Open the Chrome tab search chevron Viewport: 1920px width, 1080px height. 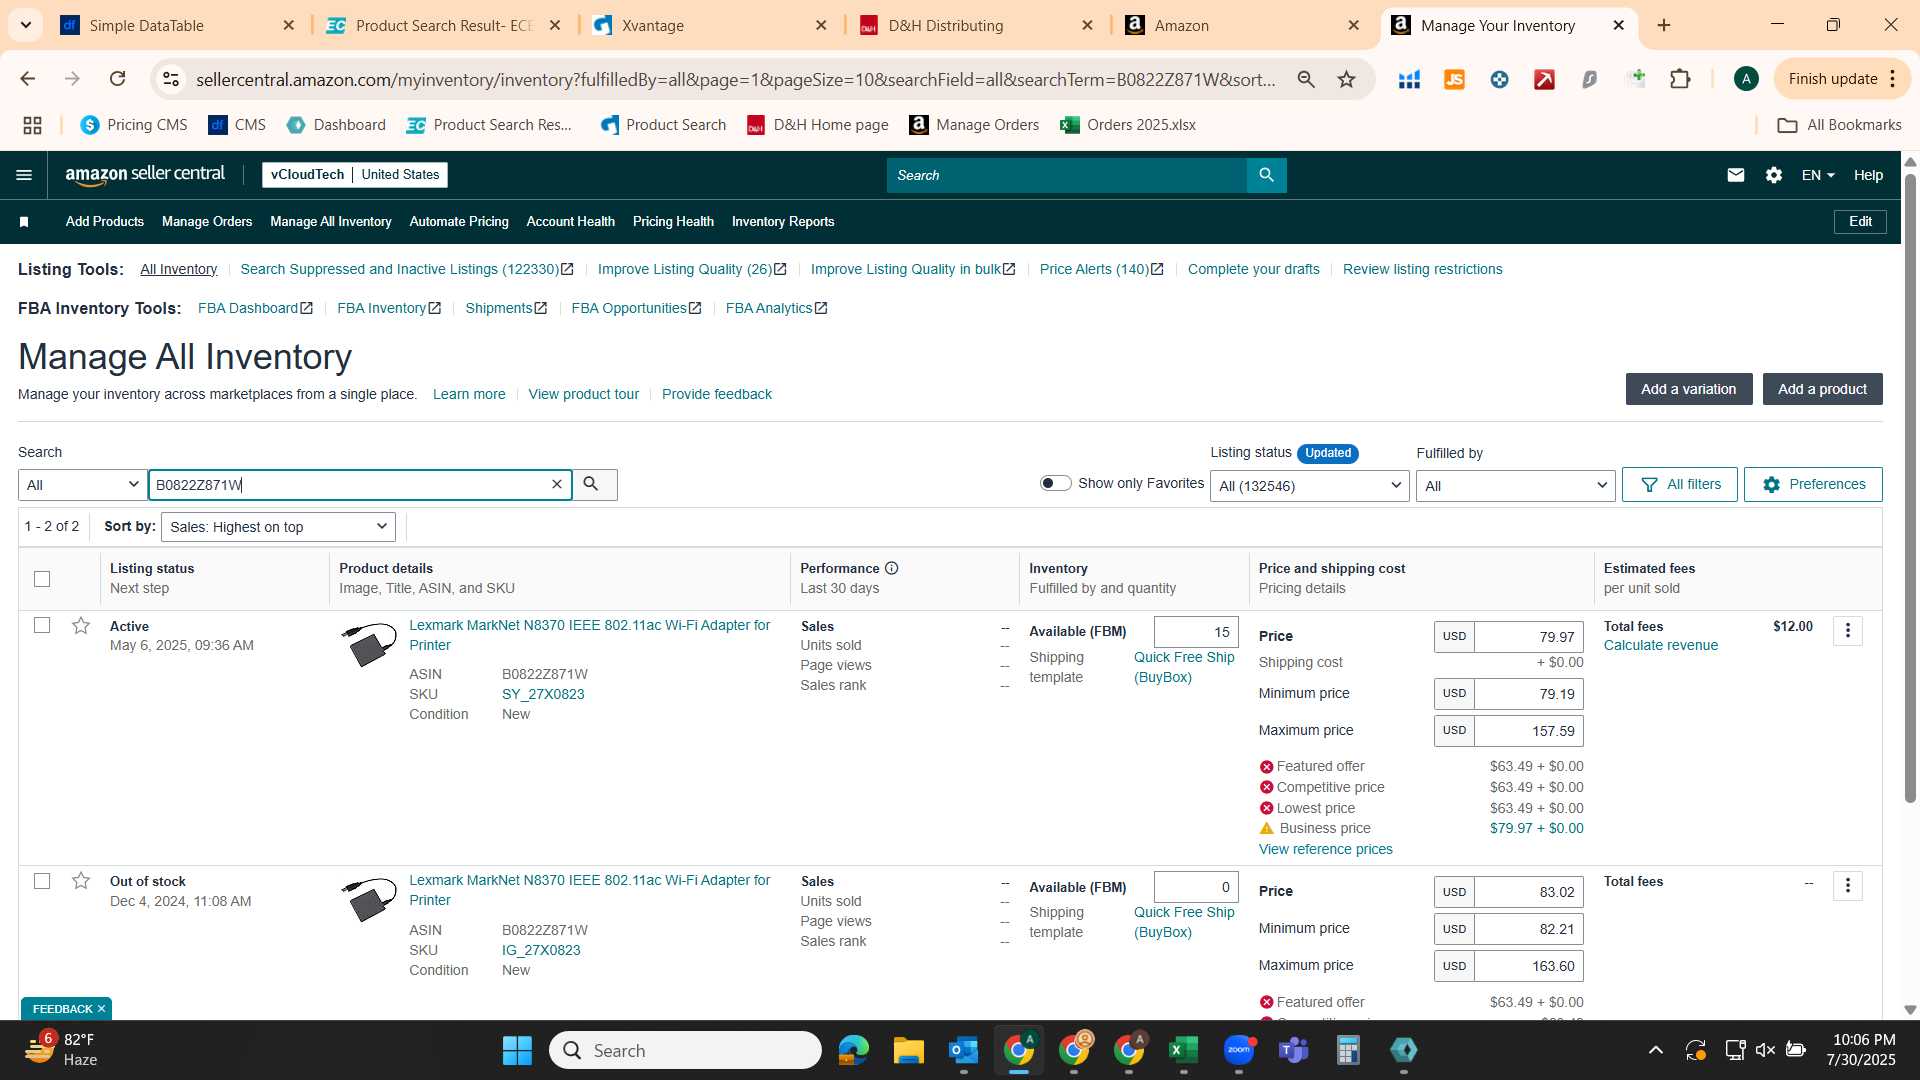coord(26,25)
